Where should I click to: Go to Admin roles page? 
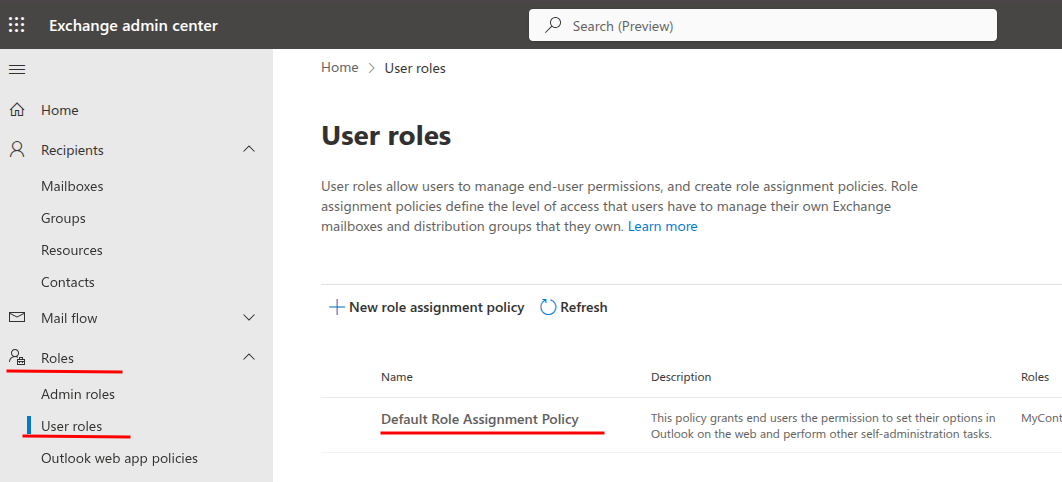78,394
